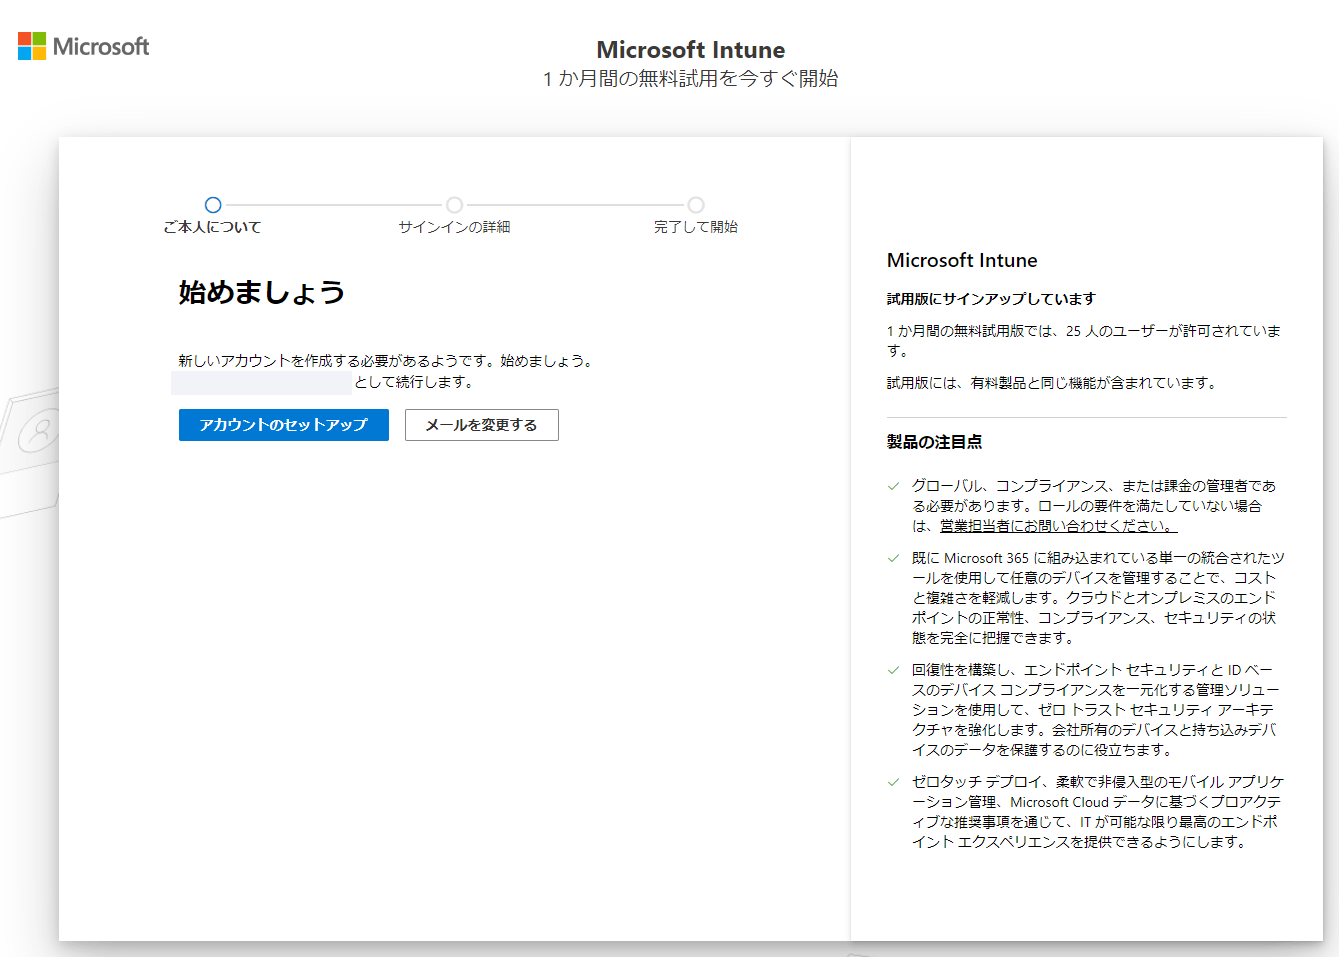This screenshot has height=957, width=1339.
Task: Click the 試用版には、有料製品と同じ機能 text
Action: pos(1052,383)
